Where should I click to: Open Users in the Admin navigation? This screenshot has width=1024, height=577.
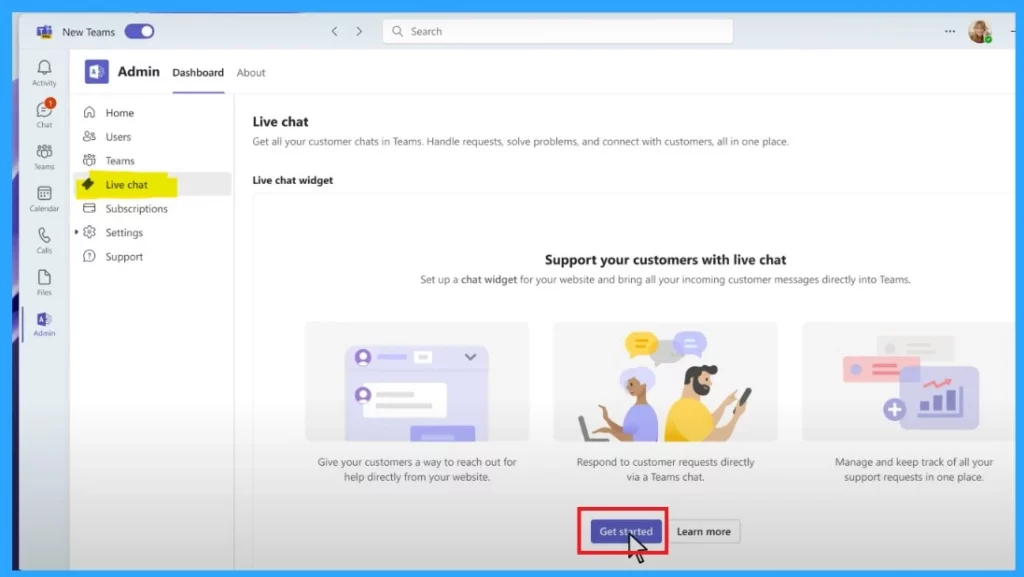point(153,136)
